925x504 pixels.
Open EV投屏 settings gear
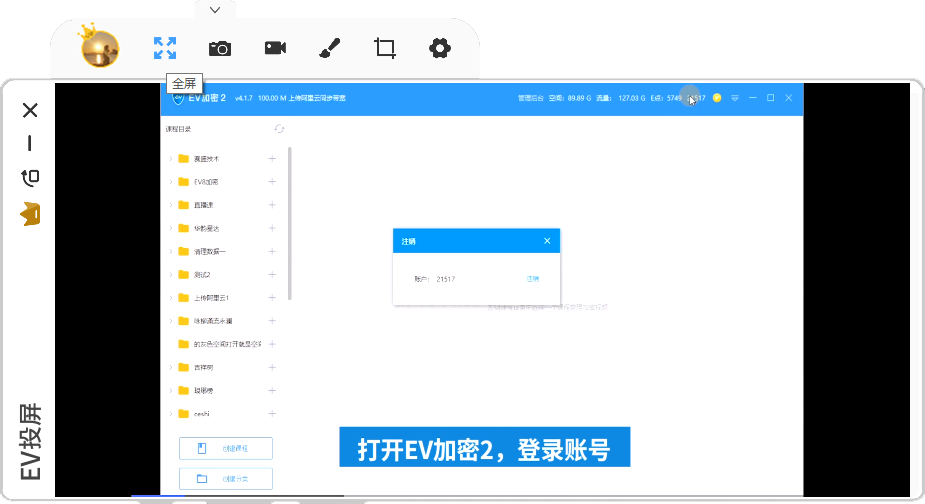click(440, 48)
